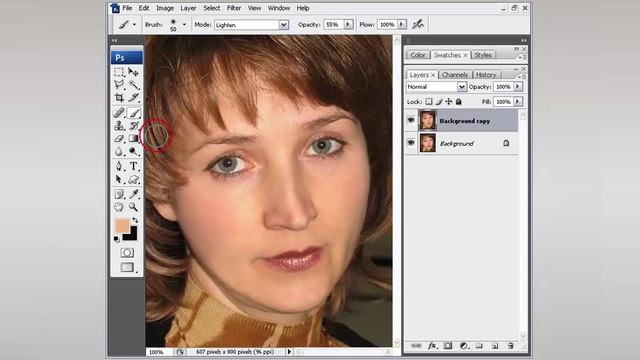Open the Filter menu
Screen dimensions: 640x360
(234, 8)
